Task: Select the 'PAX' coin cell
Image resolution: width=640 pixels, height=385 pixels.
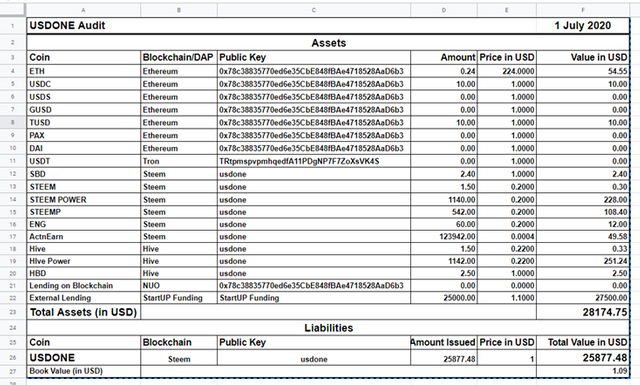Action: coord(83,136)
